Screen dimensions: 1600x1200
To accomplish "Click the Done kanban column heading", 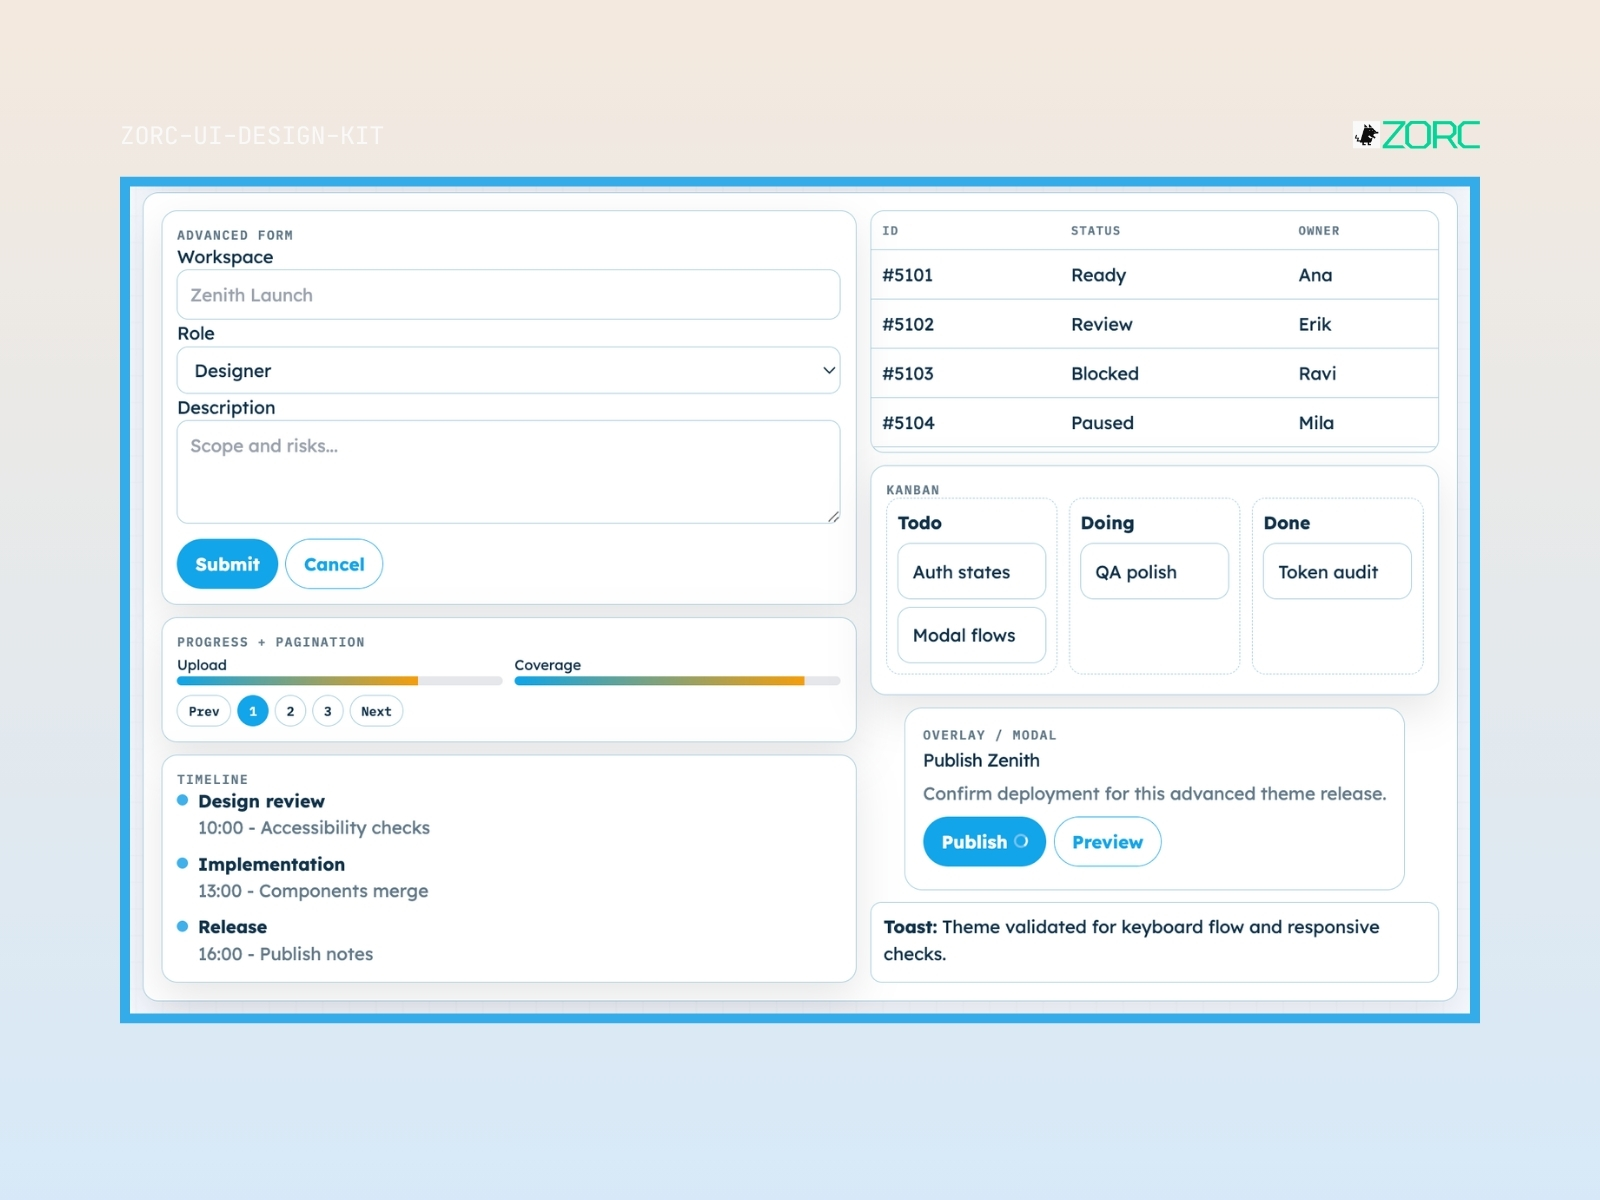I will 1286,523.
